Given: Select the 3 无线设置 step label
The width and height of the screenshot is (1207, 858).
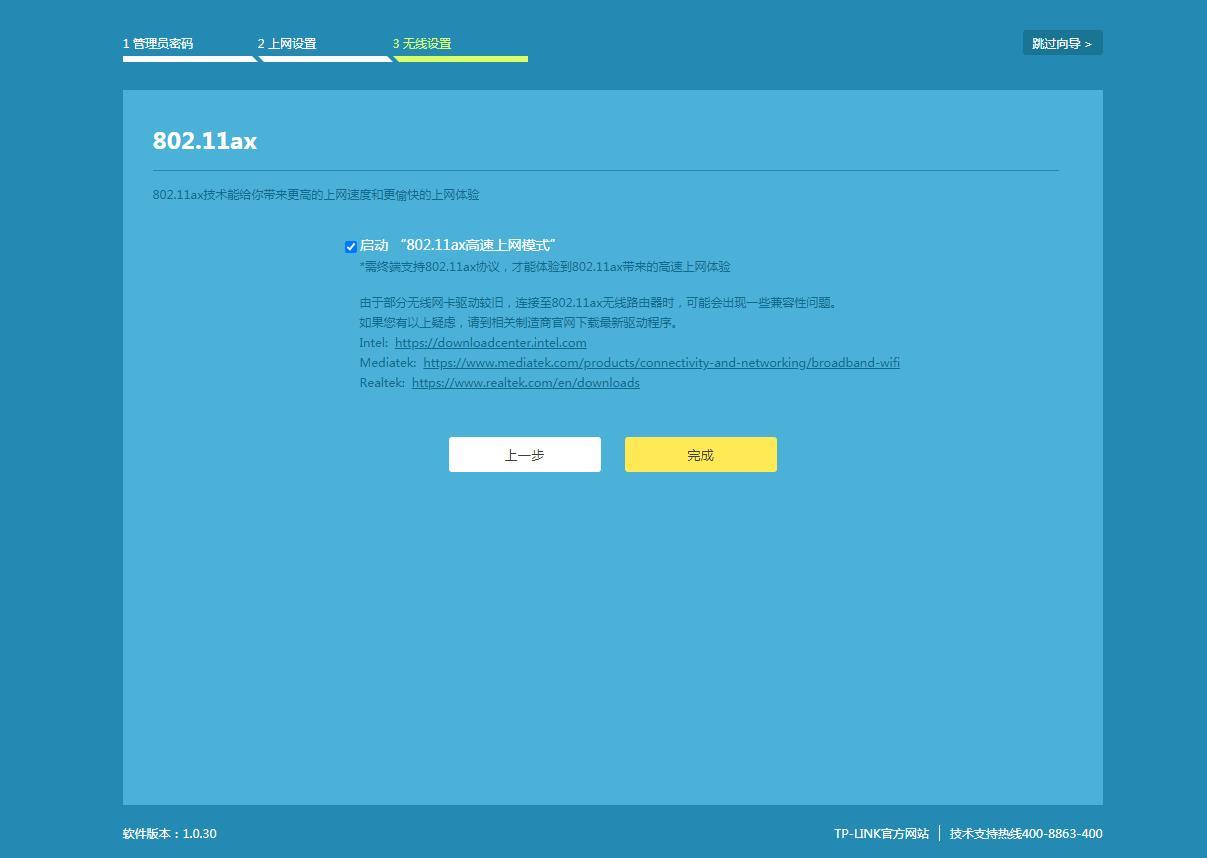Looking at the screenshot, I should tap(423, 43).
